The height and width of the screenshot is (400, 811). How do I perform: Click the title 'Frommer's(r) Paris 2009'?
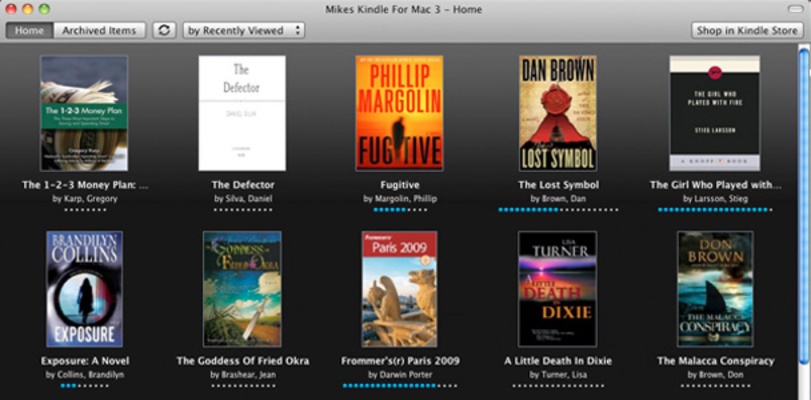pyautogui.click(x=400, y=361)
